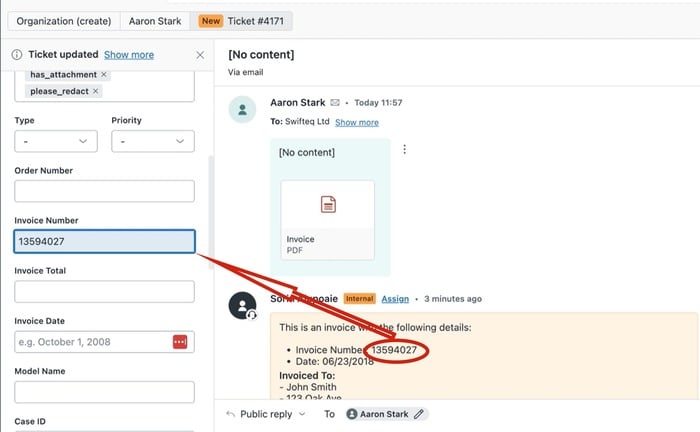Open the message options three-dot menu
700x432 pixels.
[x=404, y=150]
